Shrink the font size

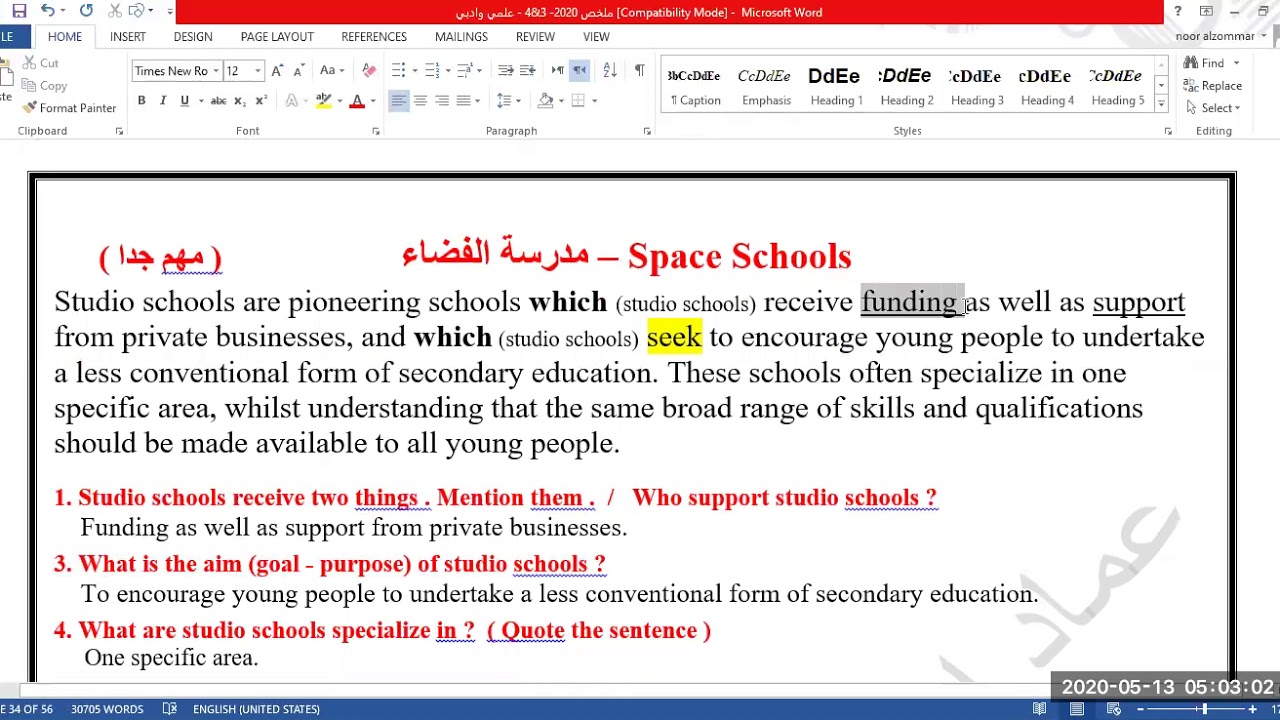pos(298,71)
